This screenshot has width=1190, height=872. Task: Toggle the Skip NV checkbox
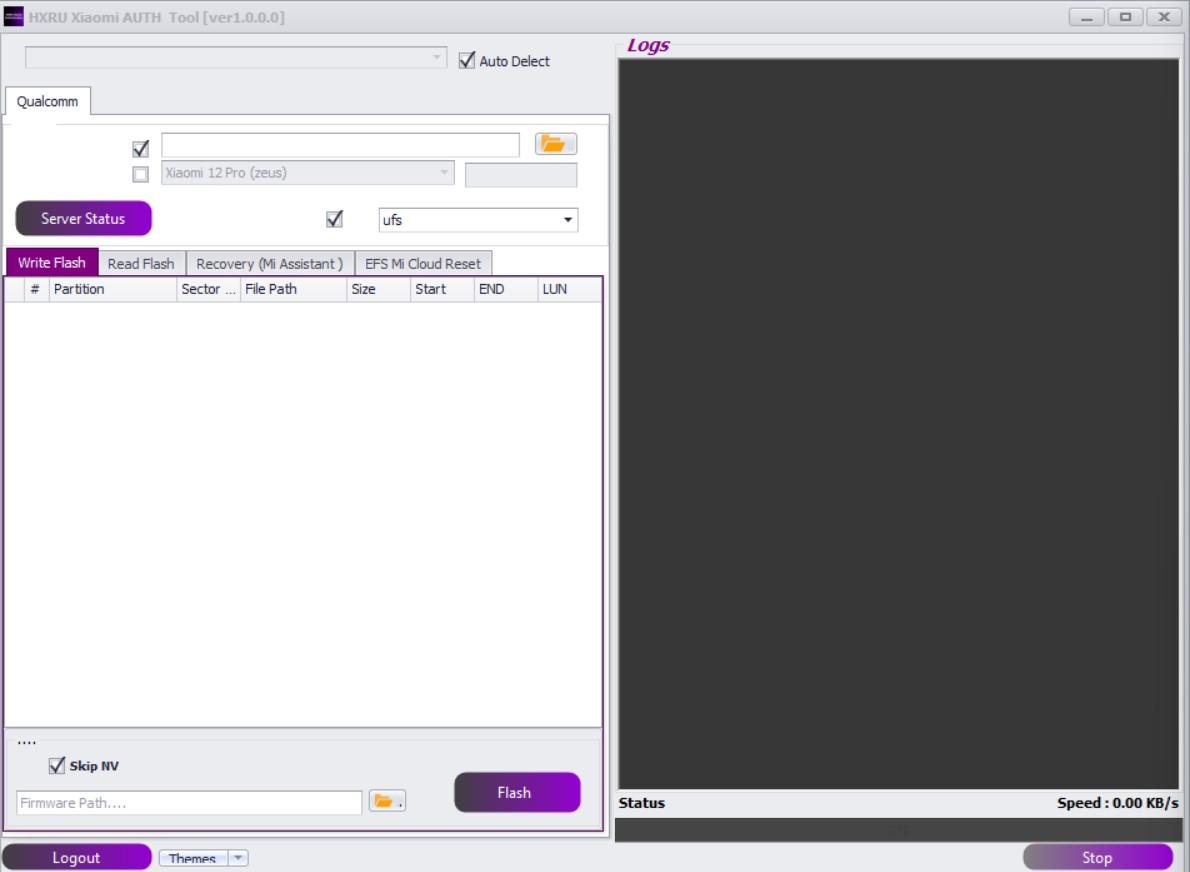57,766
